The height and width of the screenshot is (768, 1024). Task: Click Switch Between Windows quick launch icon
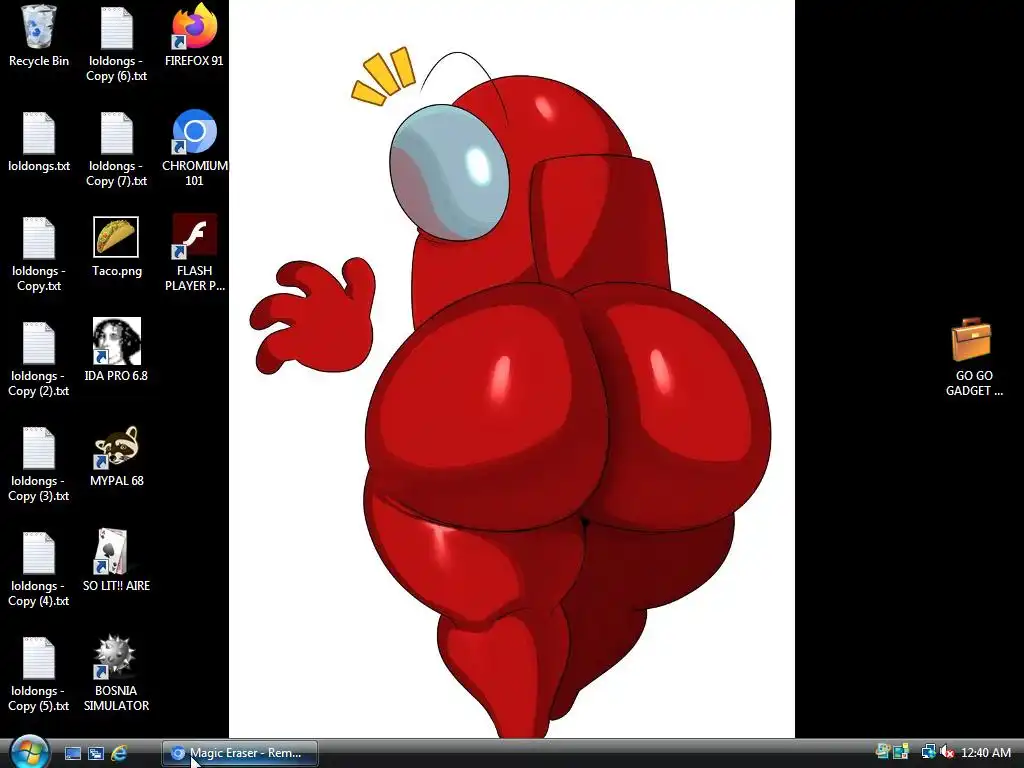click(x=96, y=754)
